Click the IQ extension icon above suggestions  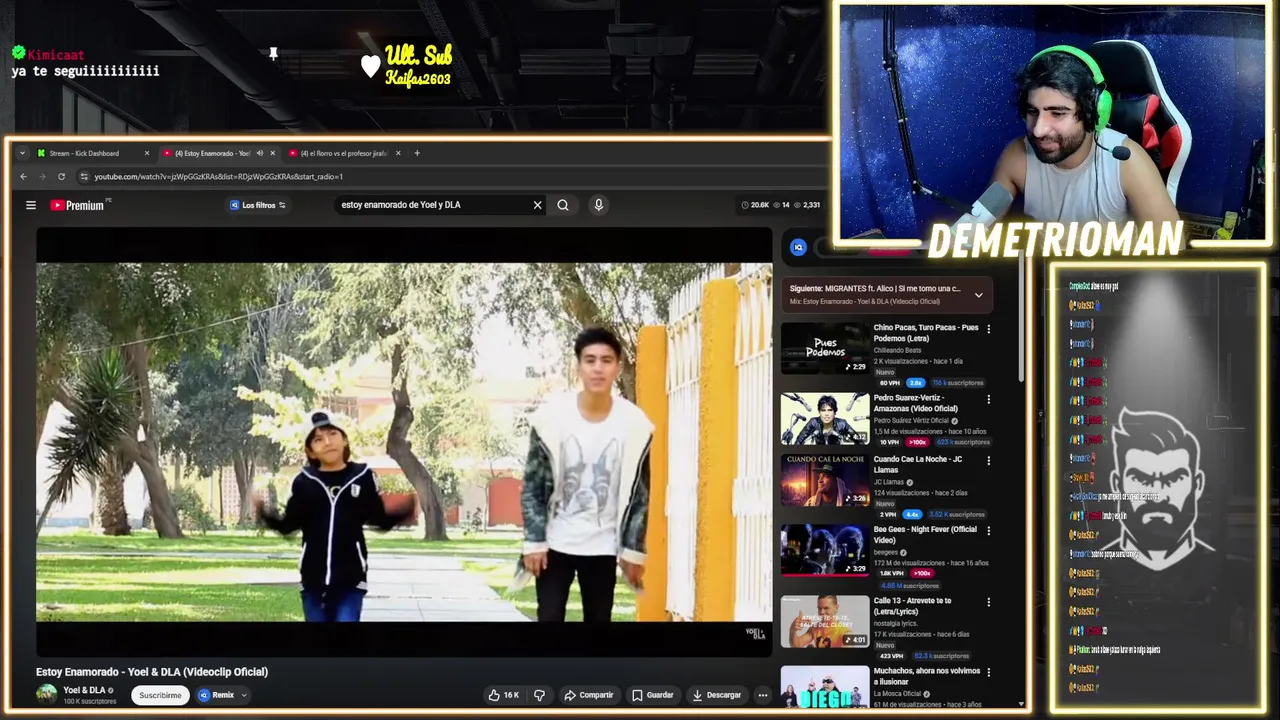tap(798, 247)
